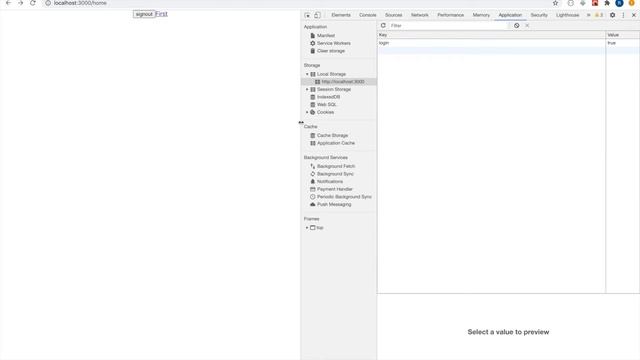Open Notifications service
The height and width of the screenshot is (360, 640).
[330, 182]
